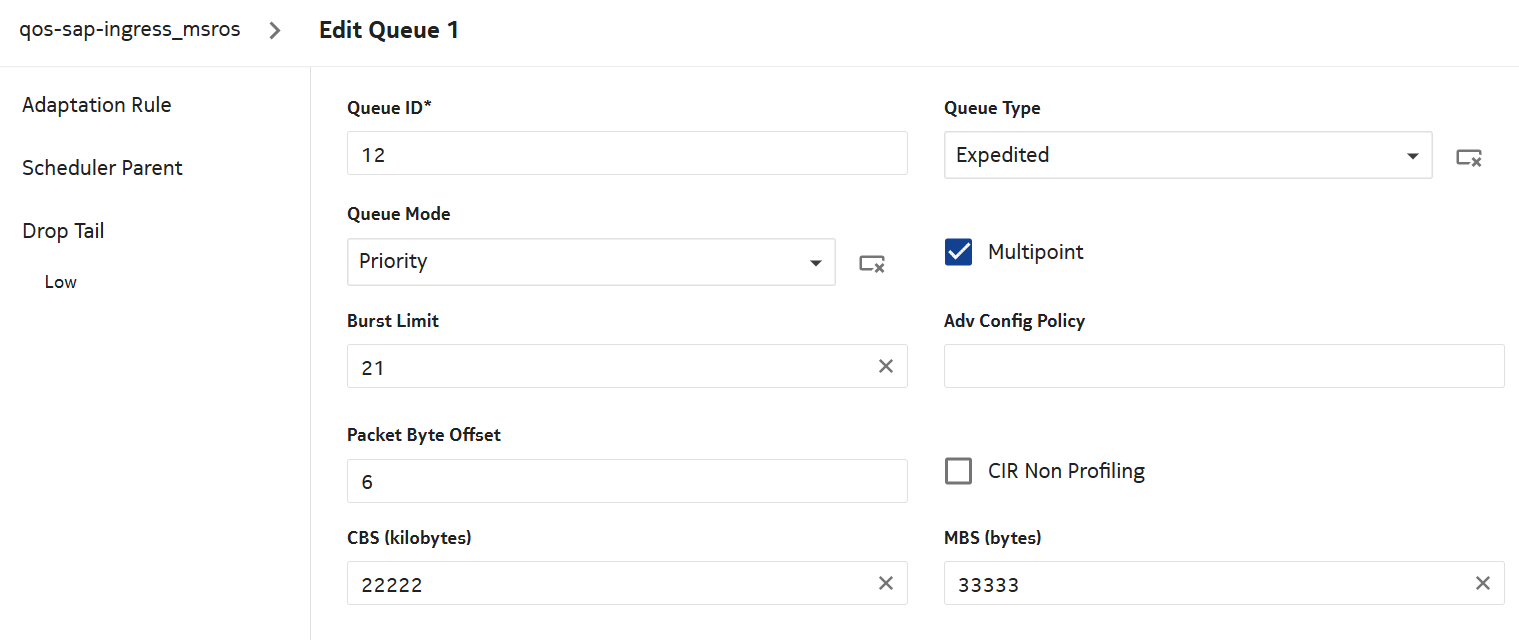
Task: Enable the CIR Non Profiling checkbox
Action: pos(958,471)
